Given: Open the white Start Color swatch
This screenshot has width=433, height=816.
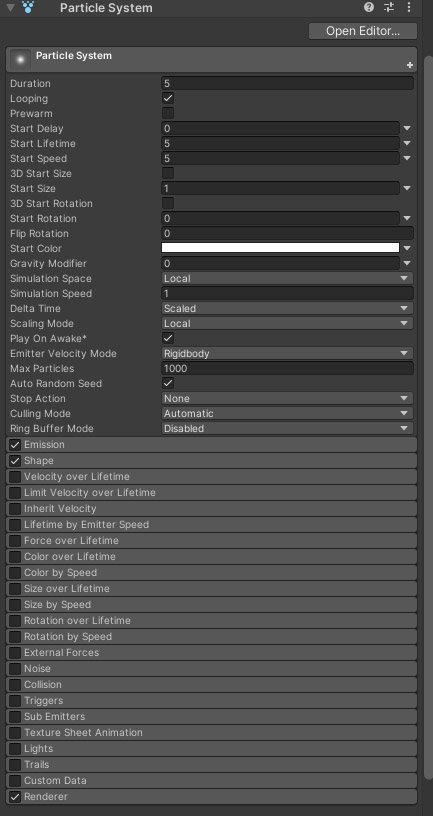Looking at the screenshot, I should (x=281, y=248).
